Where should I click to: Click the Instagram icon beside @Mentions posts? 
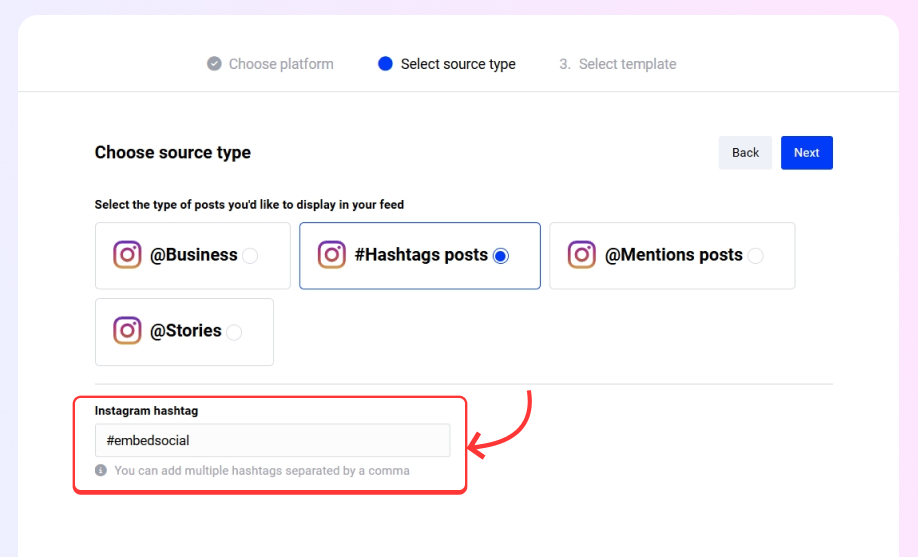point(581,255)
